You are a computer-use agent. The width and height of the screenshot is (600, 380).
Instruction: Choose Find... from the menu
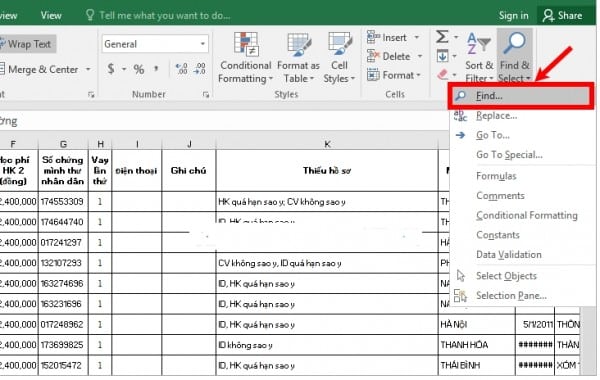click(521, 96)
